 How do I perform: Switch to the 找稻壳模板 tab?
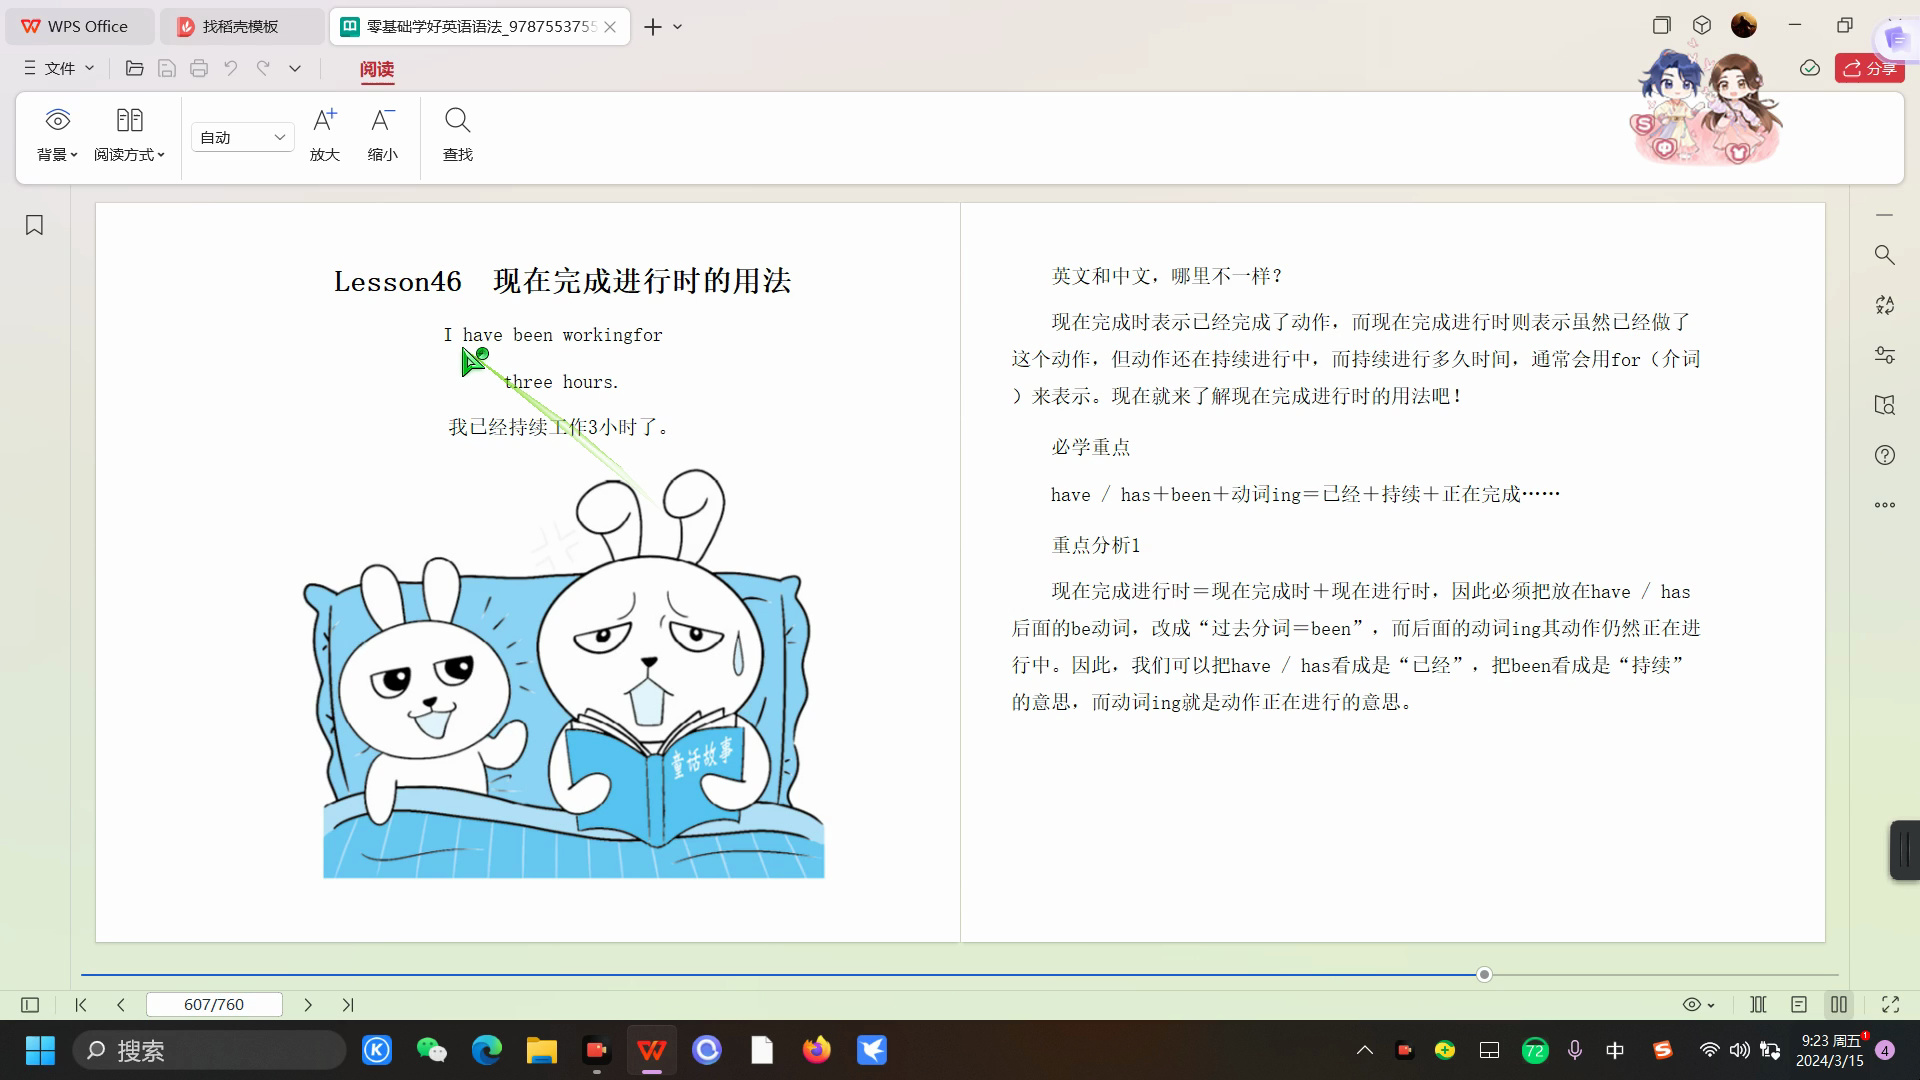point(241,27)
